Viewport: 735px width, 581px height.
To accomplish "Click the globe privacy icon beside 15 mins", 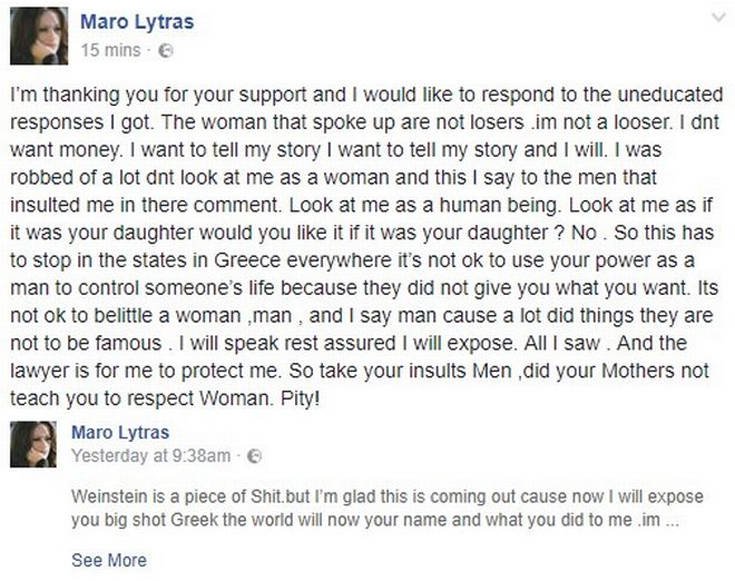I will (x=167, y=48).
